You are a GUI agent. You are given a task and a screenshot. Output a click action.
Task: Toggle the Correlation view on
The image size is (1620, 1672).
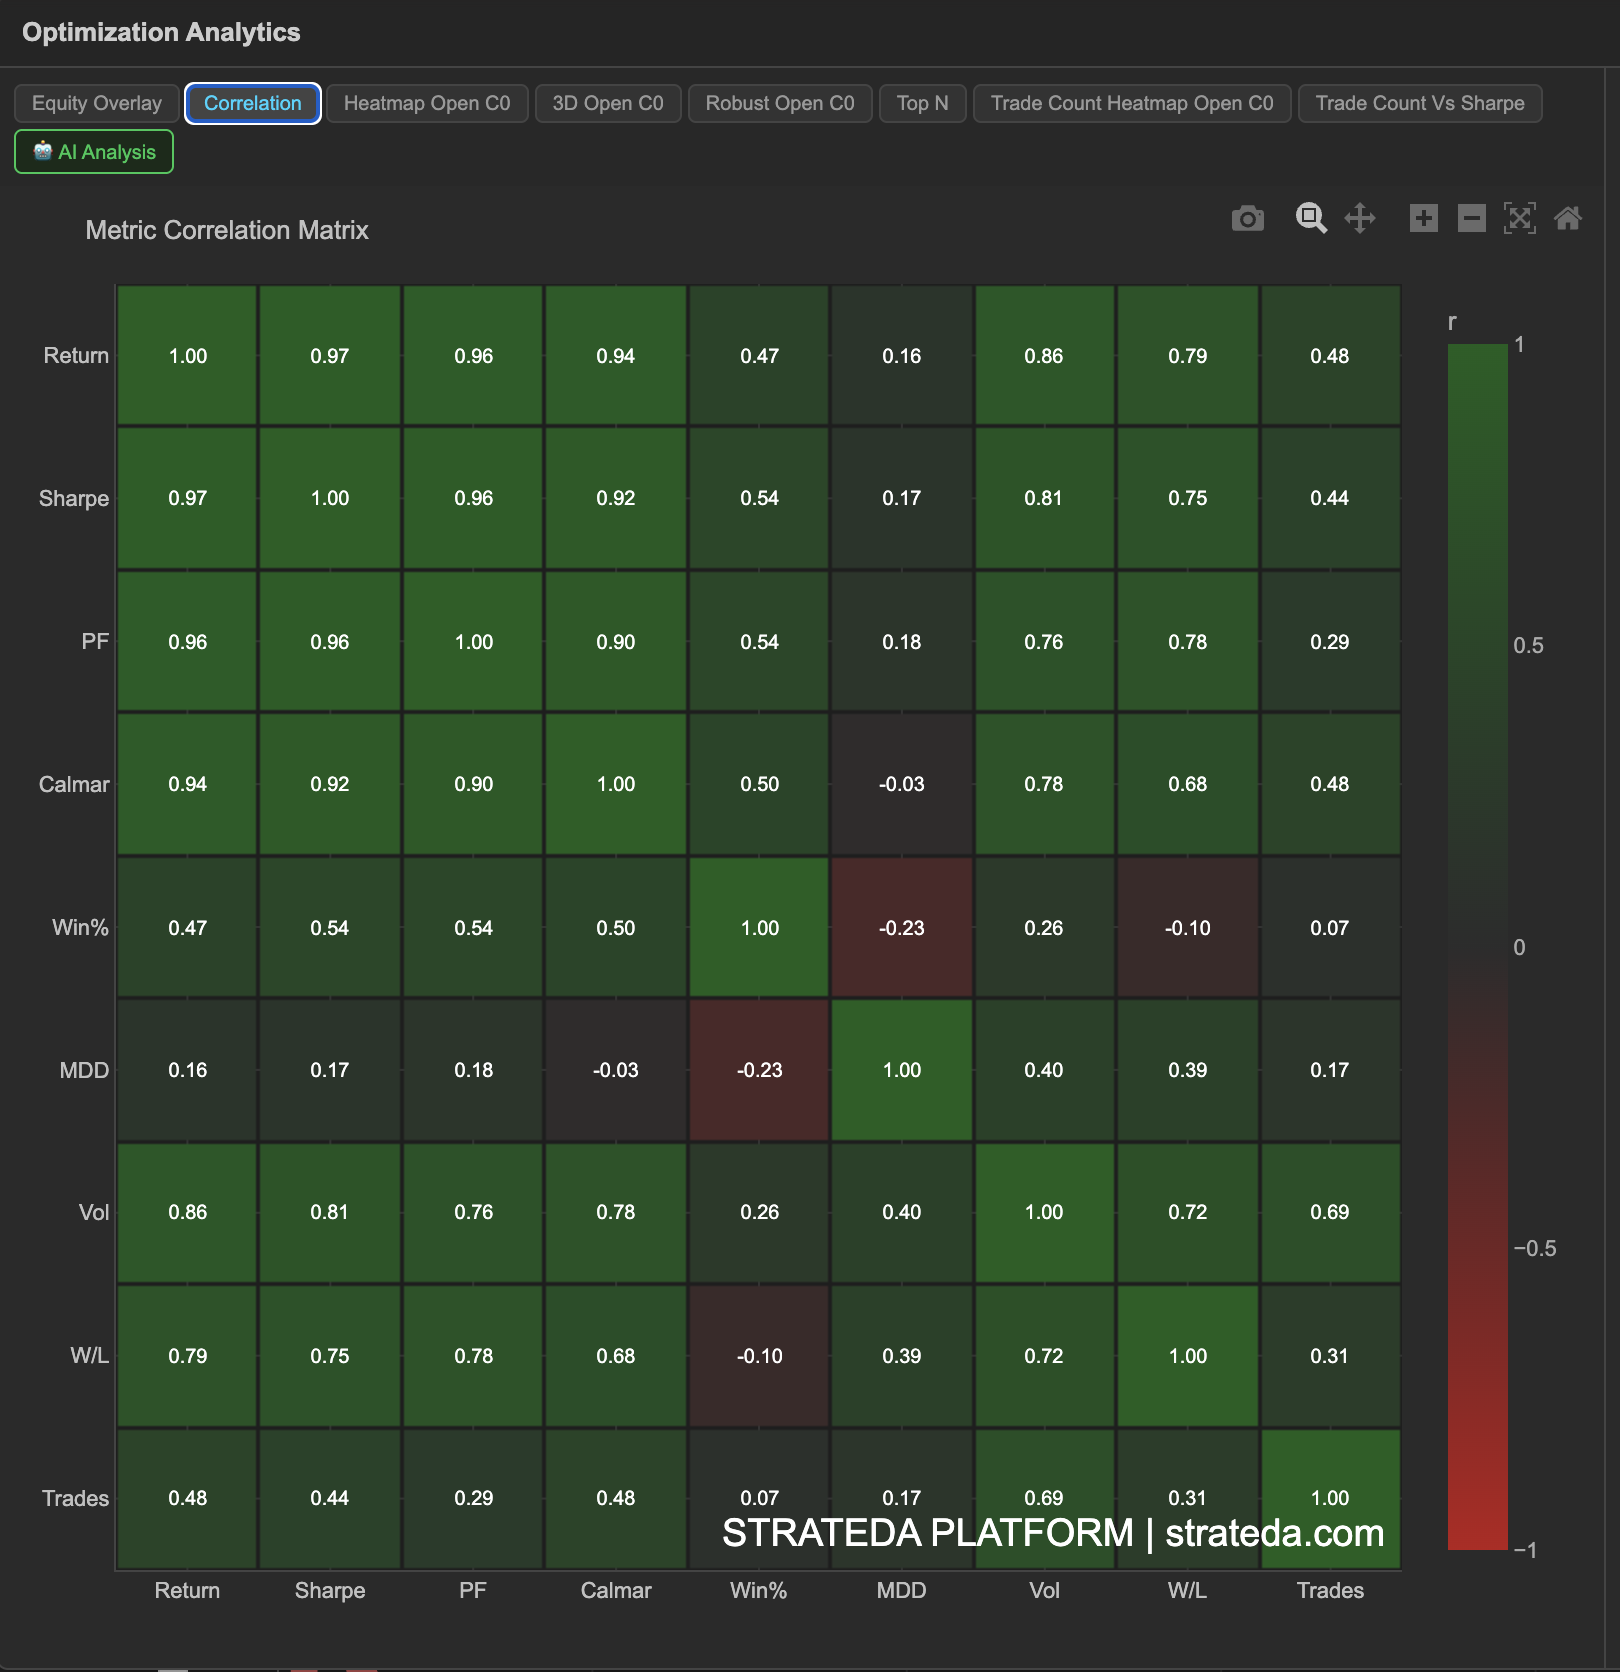pos(252,103)
